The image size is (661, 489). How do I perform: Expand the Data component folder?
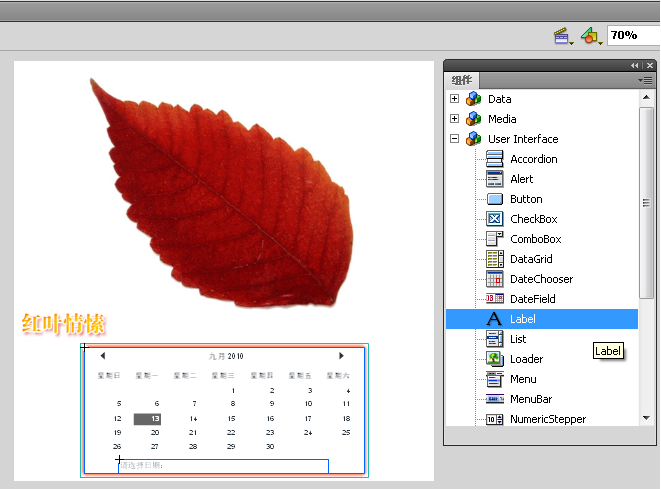click(x=455, y=99)
